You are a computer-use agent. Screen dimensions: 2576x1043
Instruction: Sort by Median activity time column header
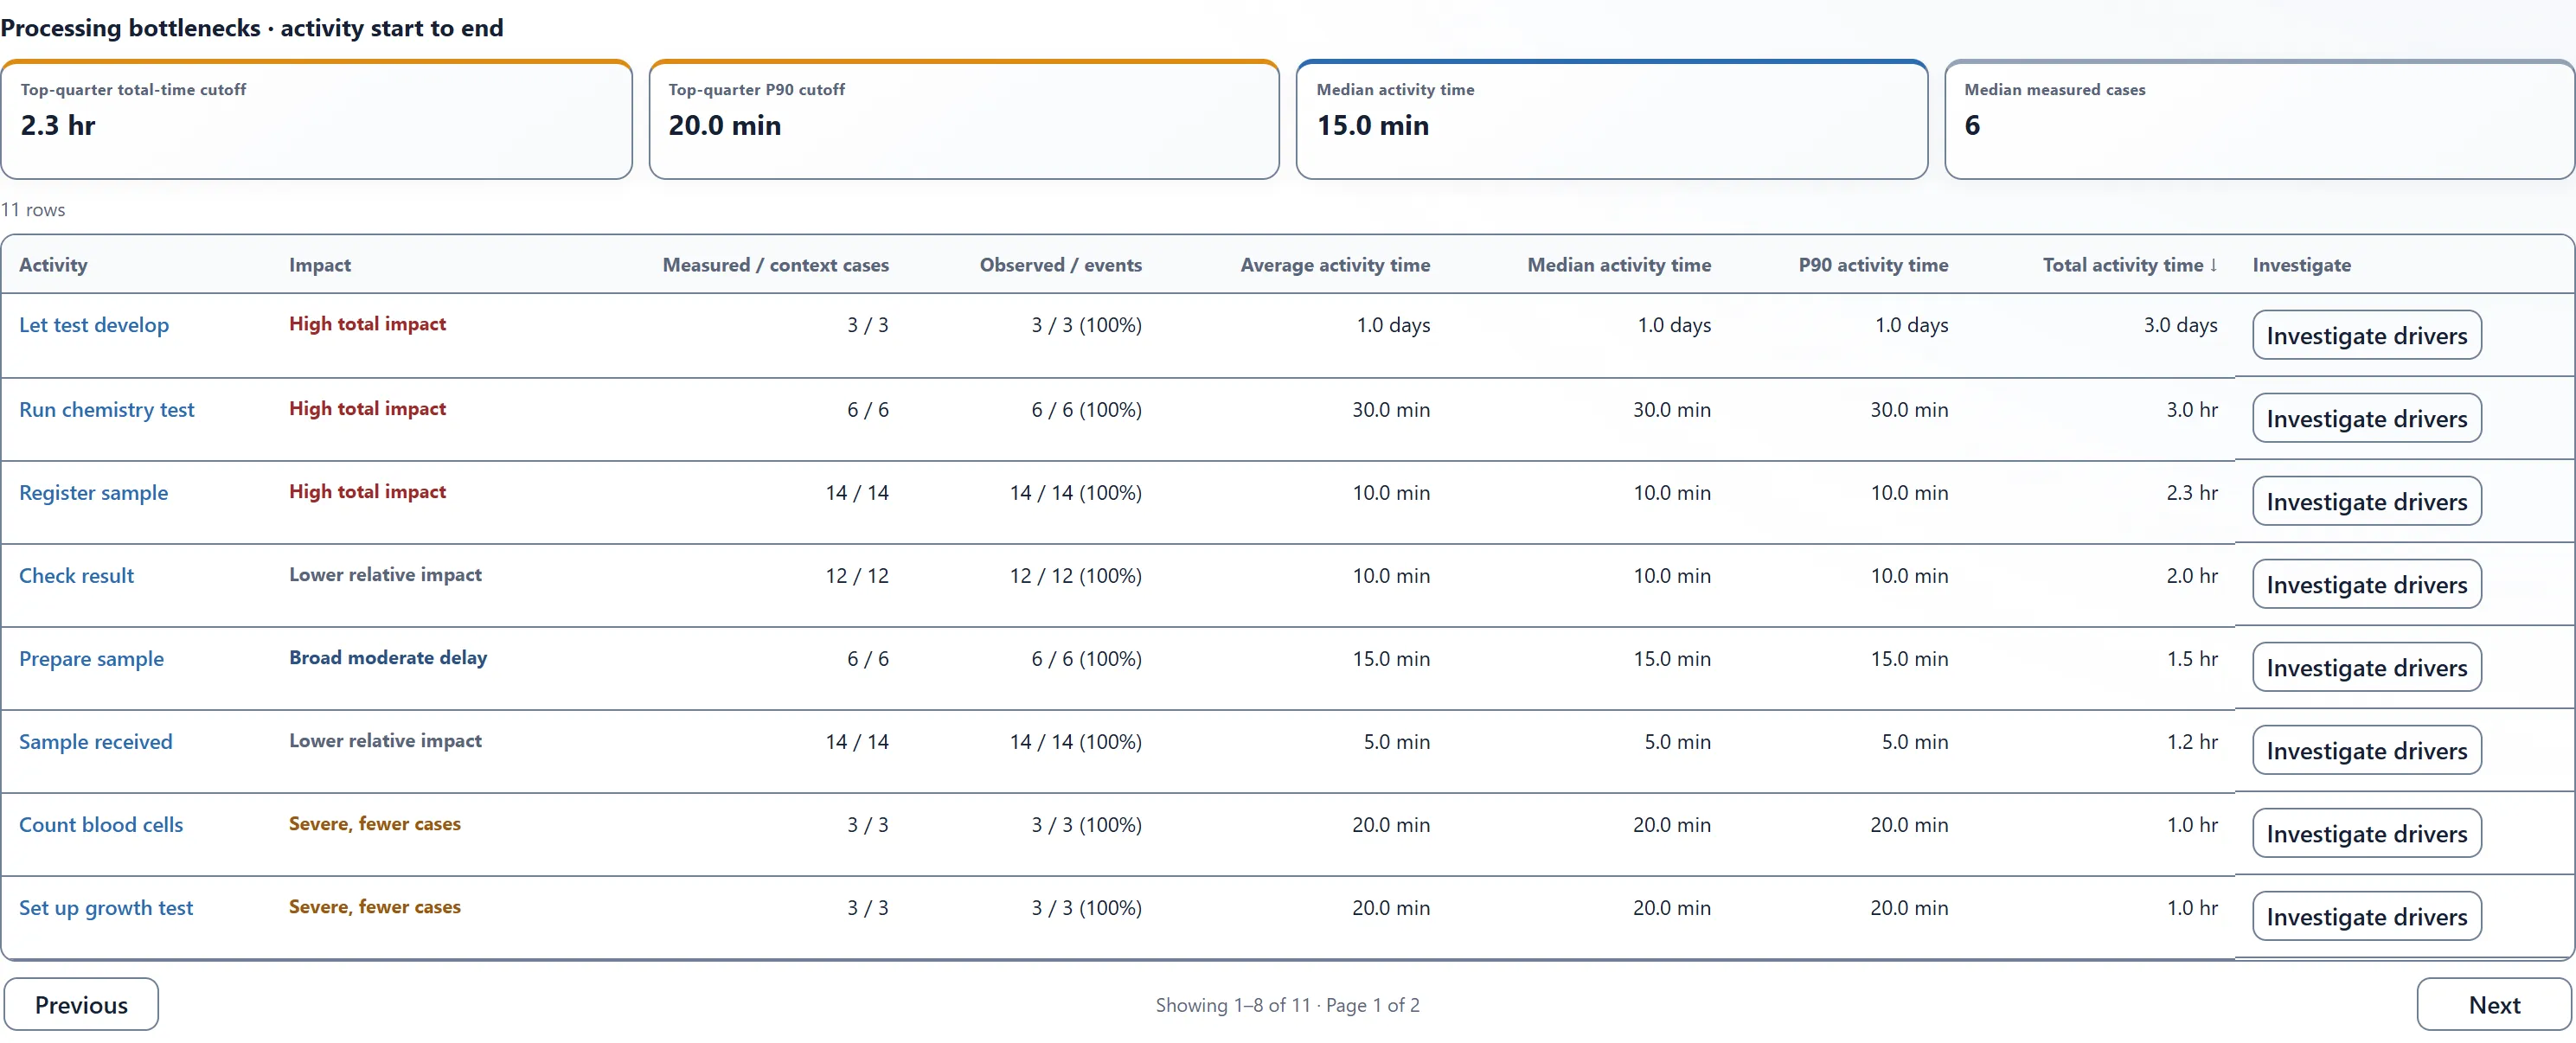[x=1619, y=265]
